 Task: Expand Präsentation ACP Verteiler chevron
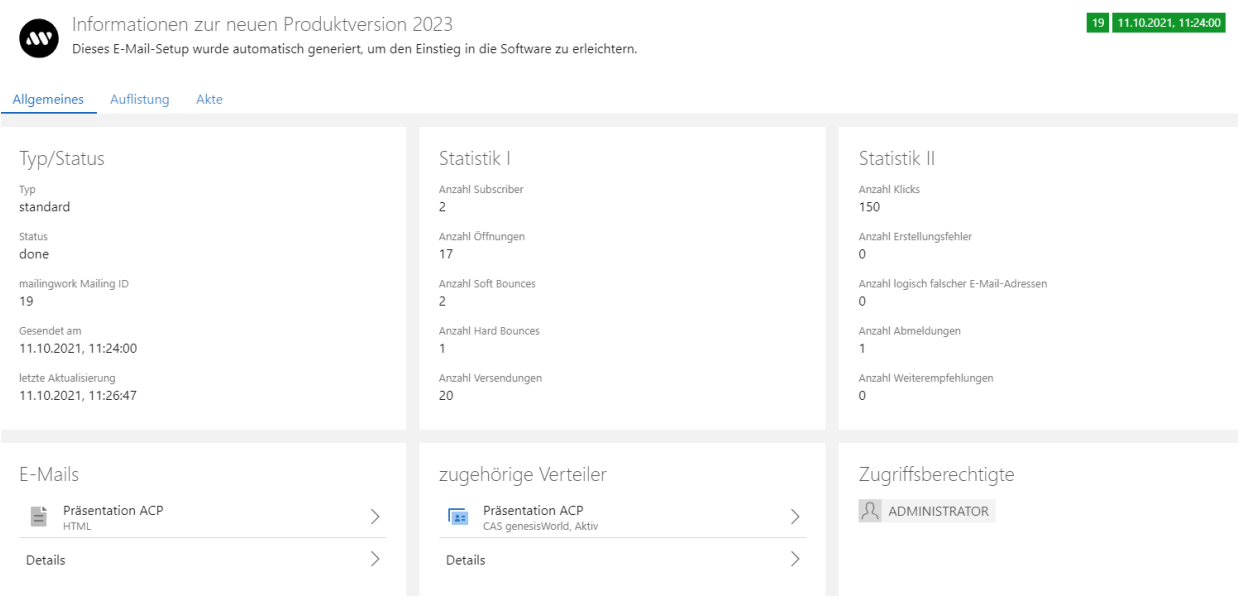pos(796,516)
